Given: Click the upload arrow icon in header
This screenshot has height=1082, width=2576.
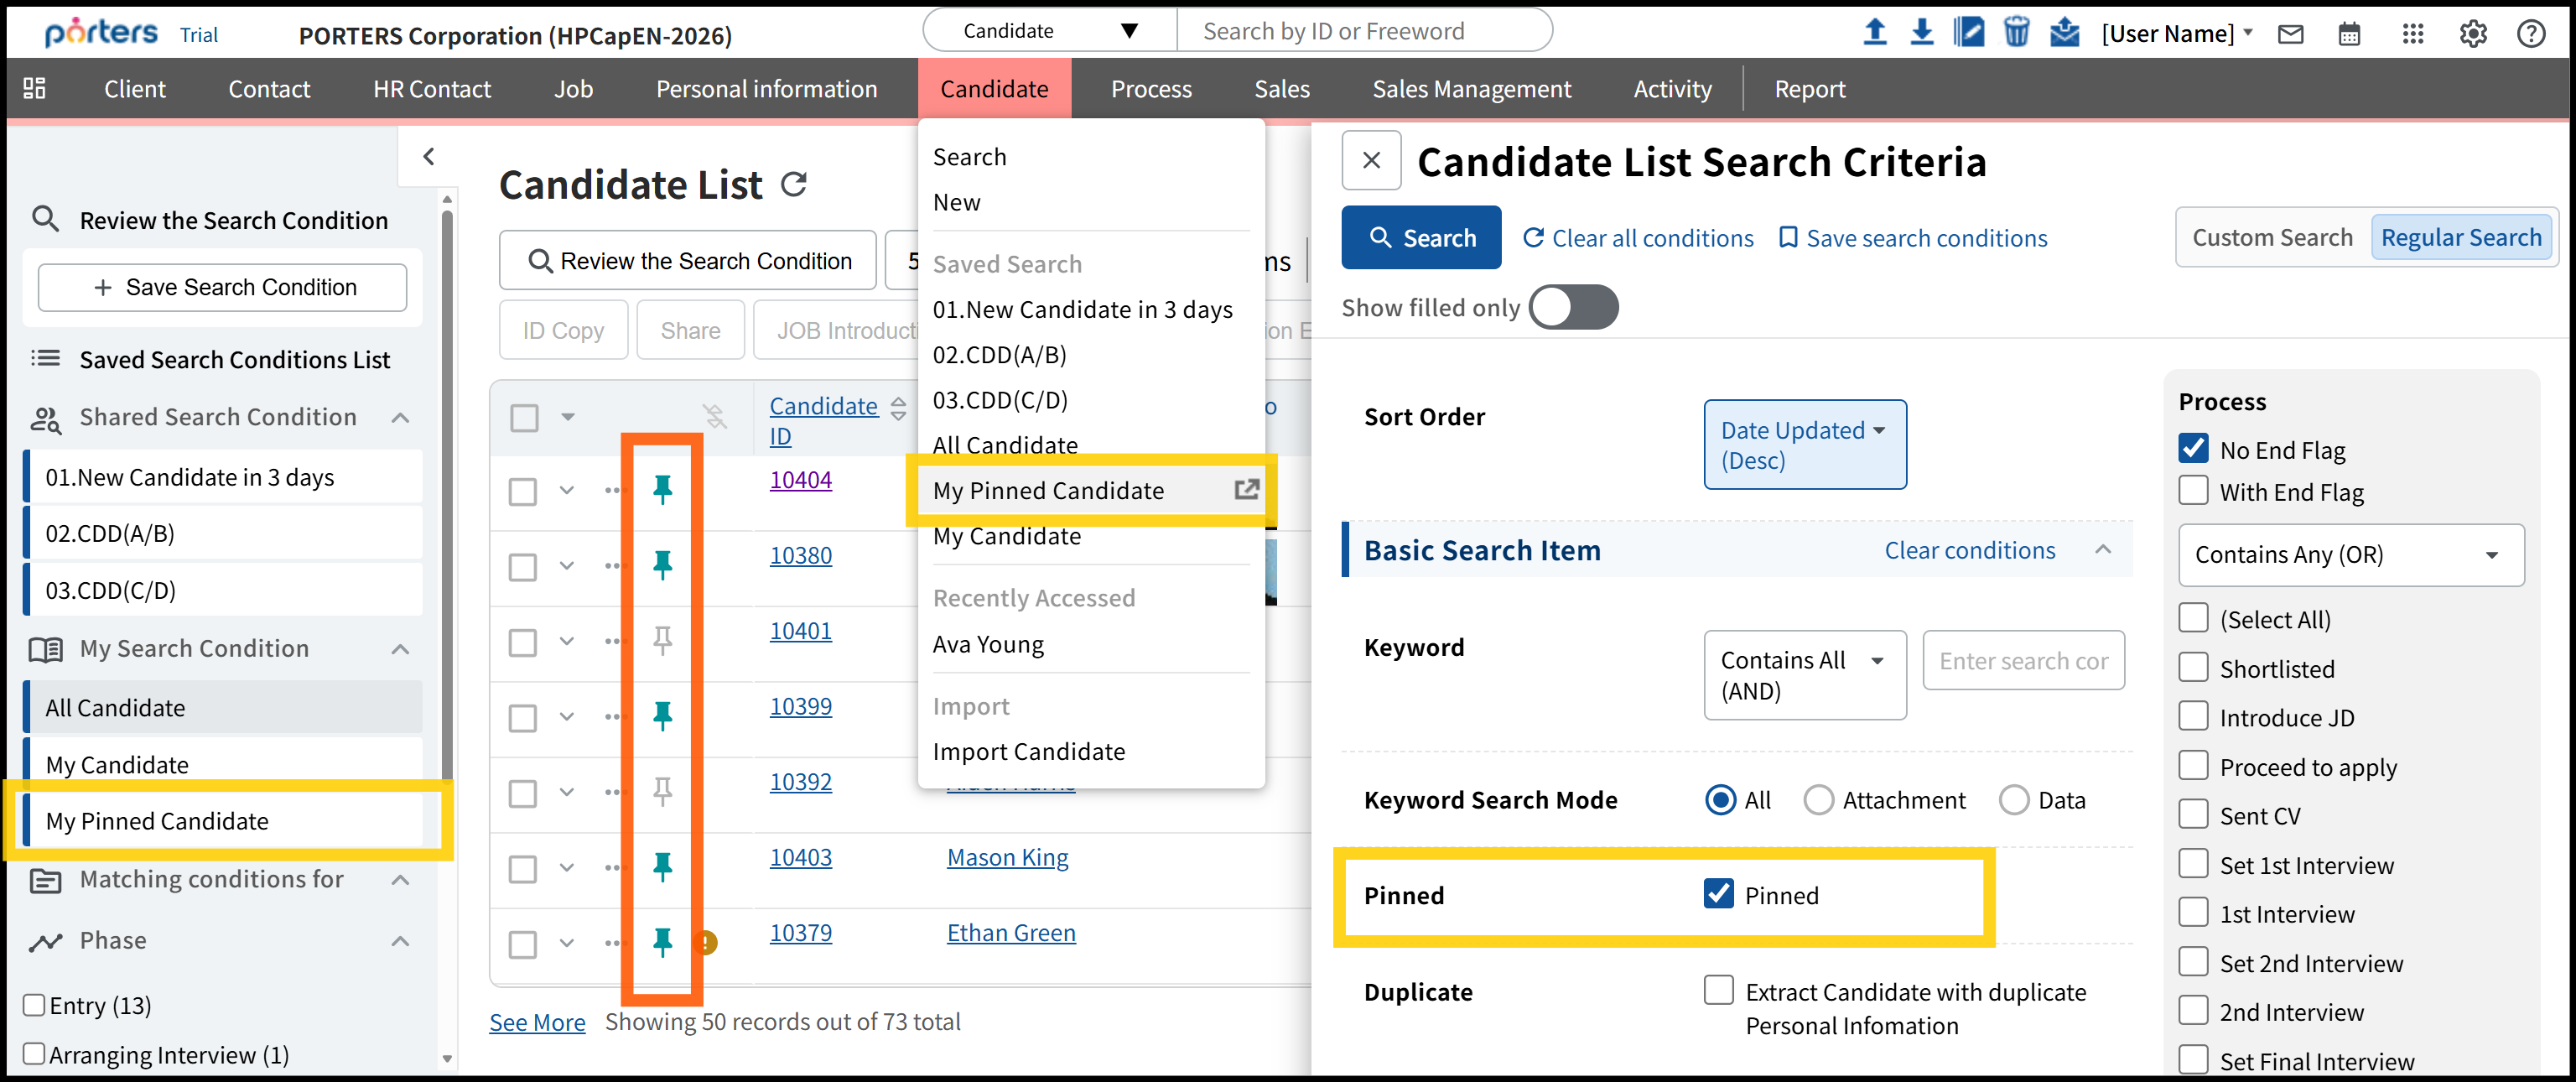Looking at the screenshot, I should 1875,33.
